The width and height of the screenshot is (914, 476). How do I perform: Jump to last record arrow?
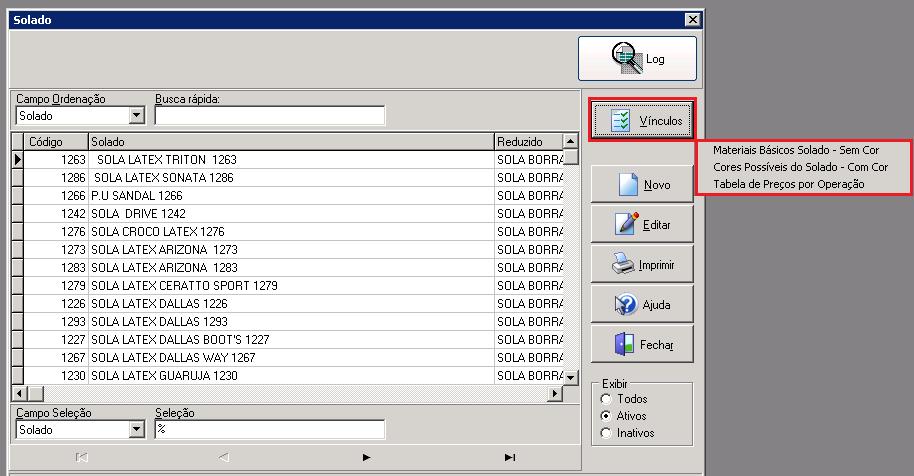pos(509,457)
